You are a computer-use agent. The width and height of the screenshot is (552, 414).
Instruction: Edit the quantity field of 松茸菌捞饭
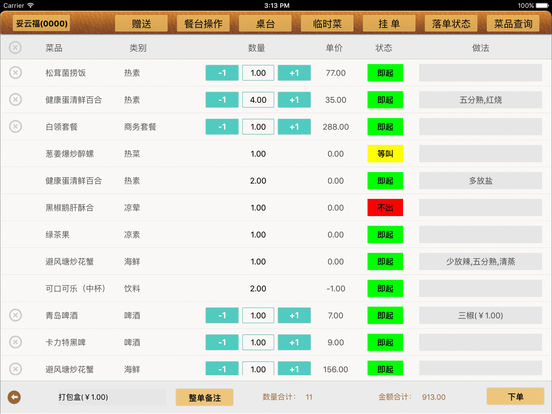tap(258, 73)
